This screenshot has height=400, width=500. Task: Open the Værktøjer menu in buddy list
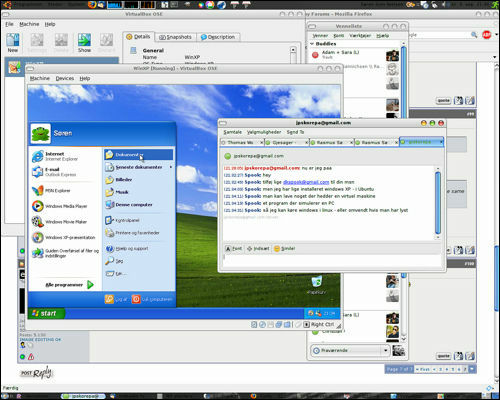360,35
